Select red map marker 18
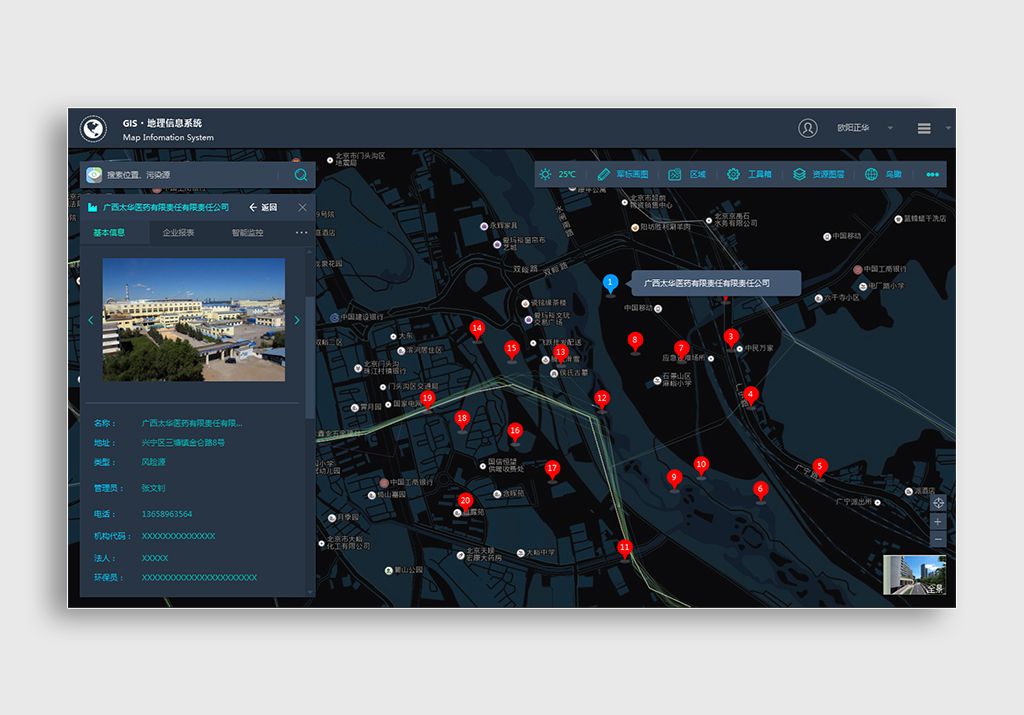Viewport: 1024px width, 715px height. 462,420
